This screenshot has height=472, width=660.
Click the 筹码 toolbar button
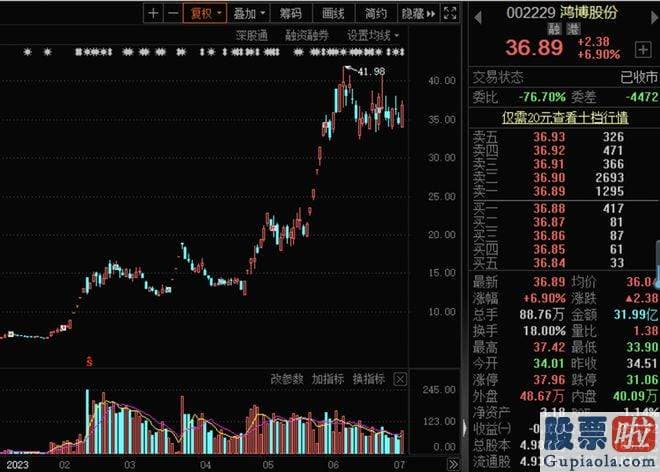(x=291, y=14)
